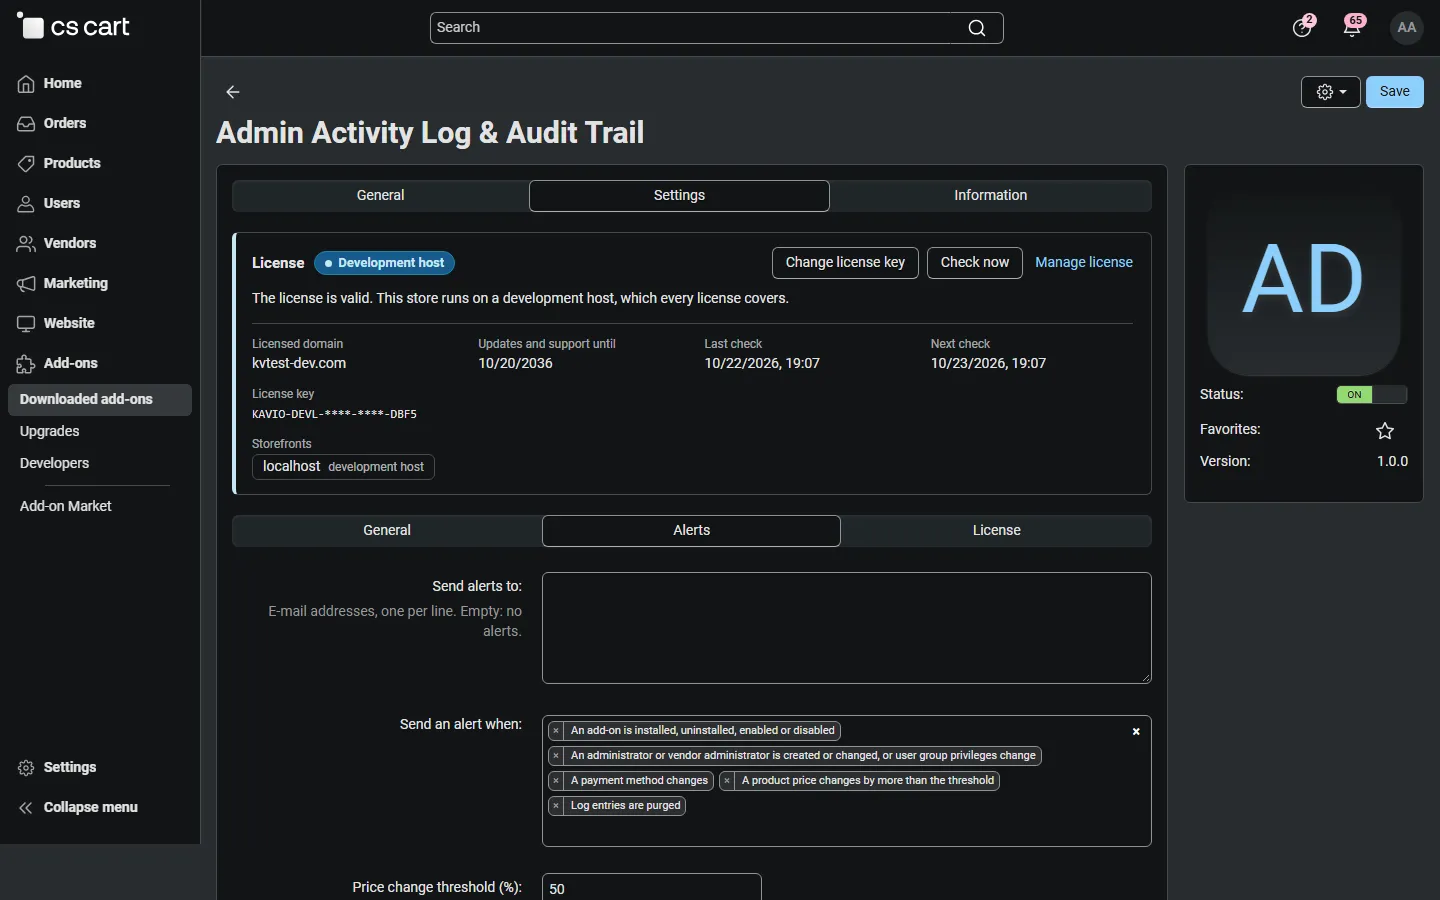Click the Check now button

tap(975, 263)
